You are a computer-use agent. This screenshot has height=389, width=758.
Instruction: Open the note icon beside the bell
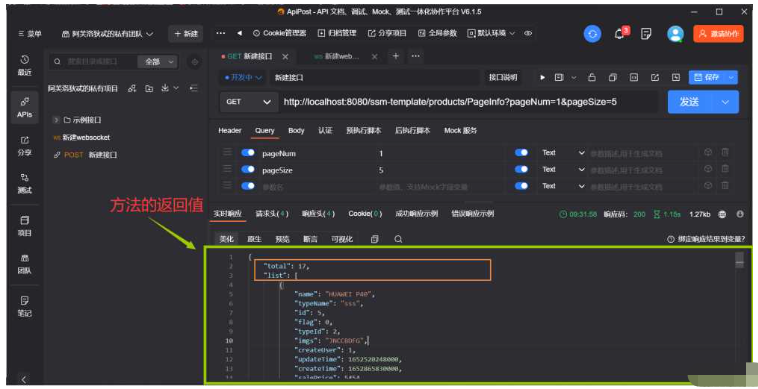pyautogui.click(x=646, y=33)
